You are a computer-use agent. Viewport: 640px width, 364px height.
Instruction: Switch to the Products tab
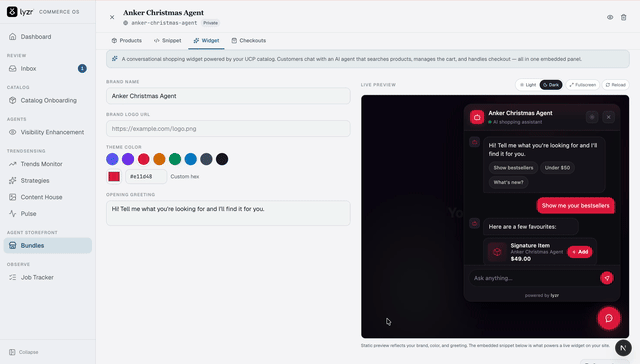(127, 40)
